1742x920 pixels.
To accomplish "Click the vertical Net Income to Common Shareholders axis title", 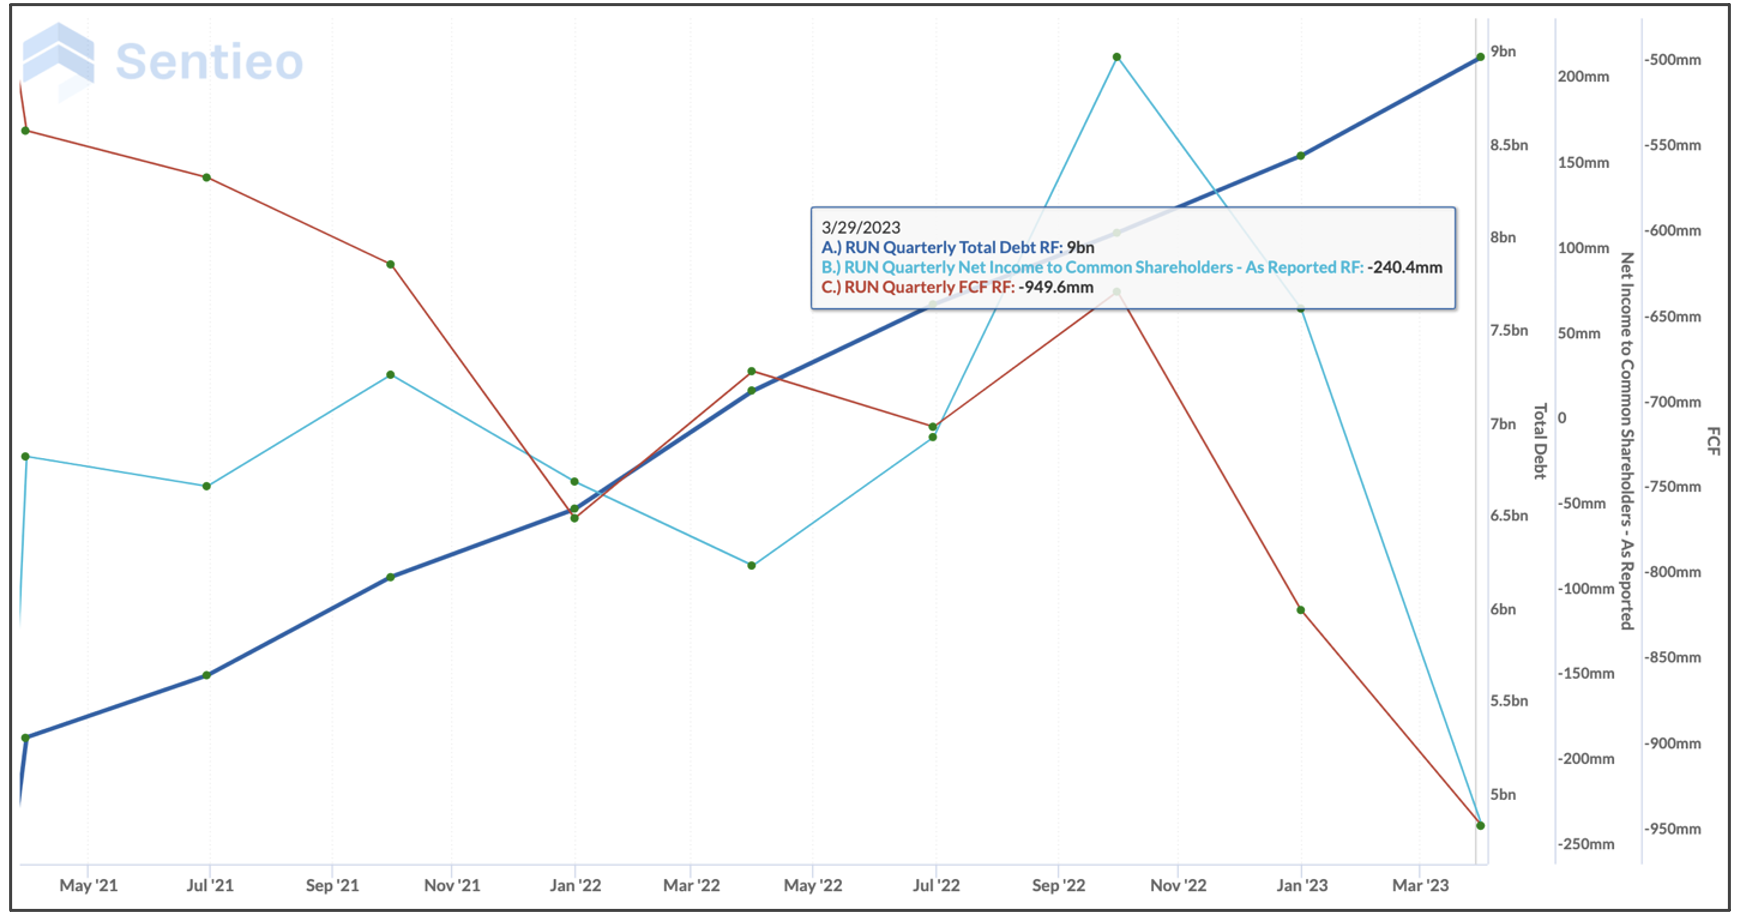I will point(1627,441).
